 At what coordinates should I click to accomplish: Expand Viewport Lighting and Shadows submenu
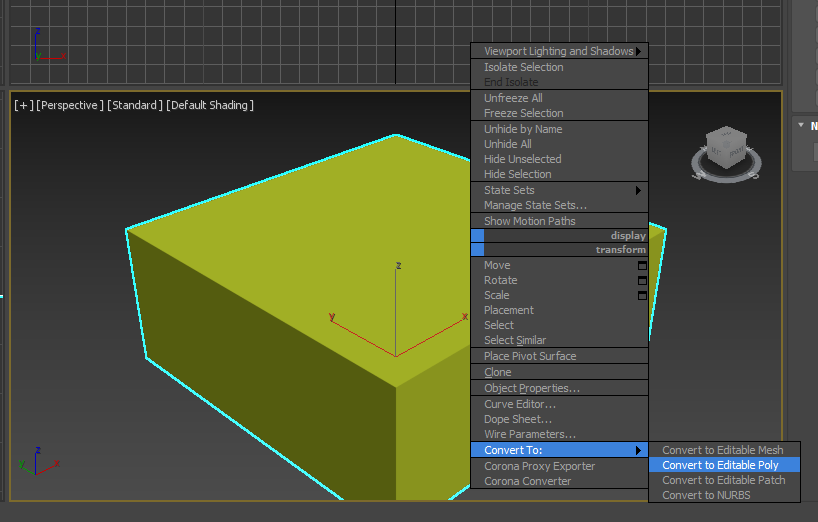(x=559, y=51)
